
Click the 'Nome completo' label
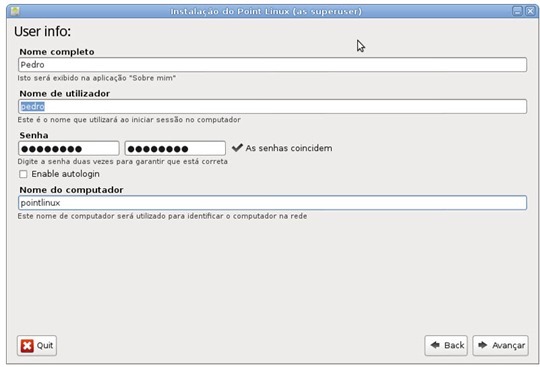(57, 52)
